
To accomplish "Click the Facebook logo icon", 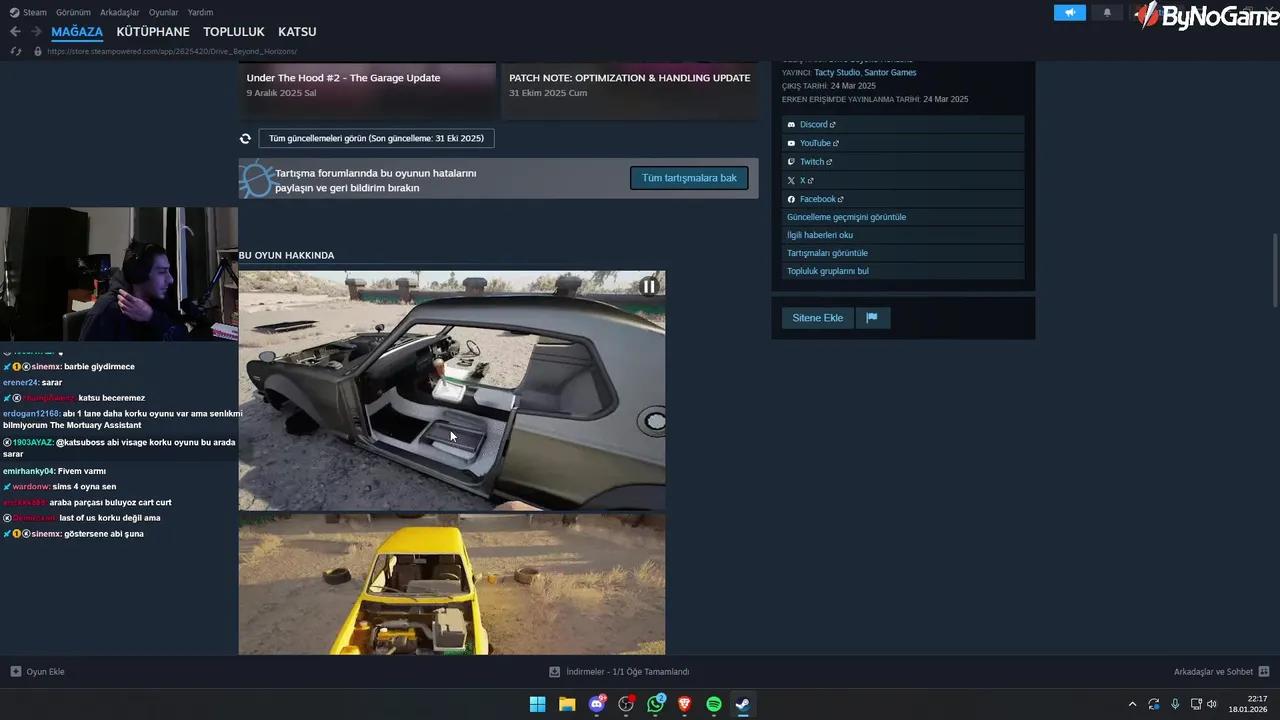I will click(791, 199).
